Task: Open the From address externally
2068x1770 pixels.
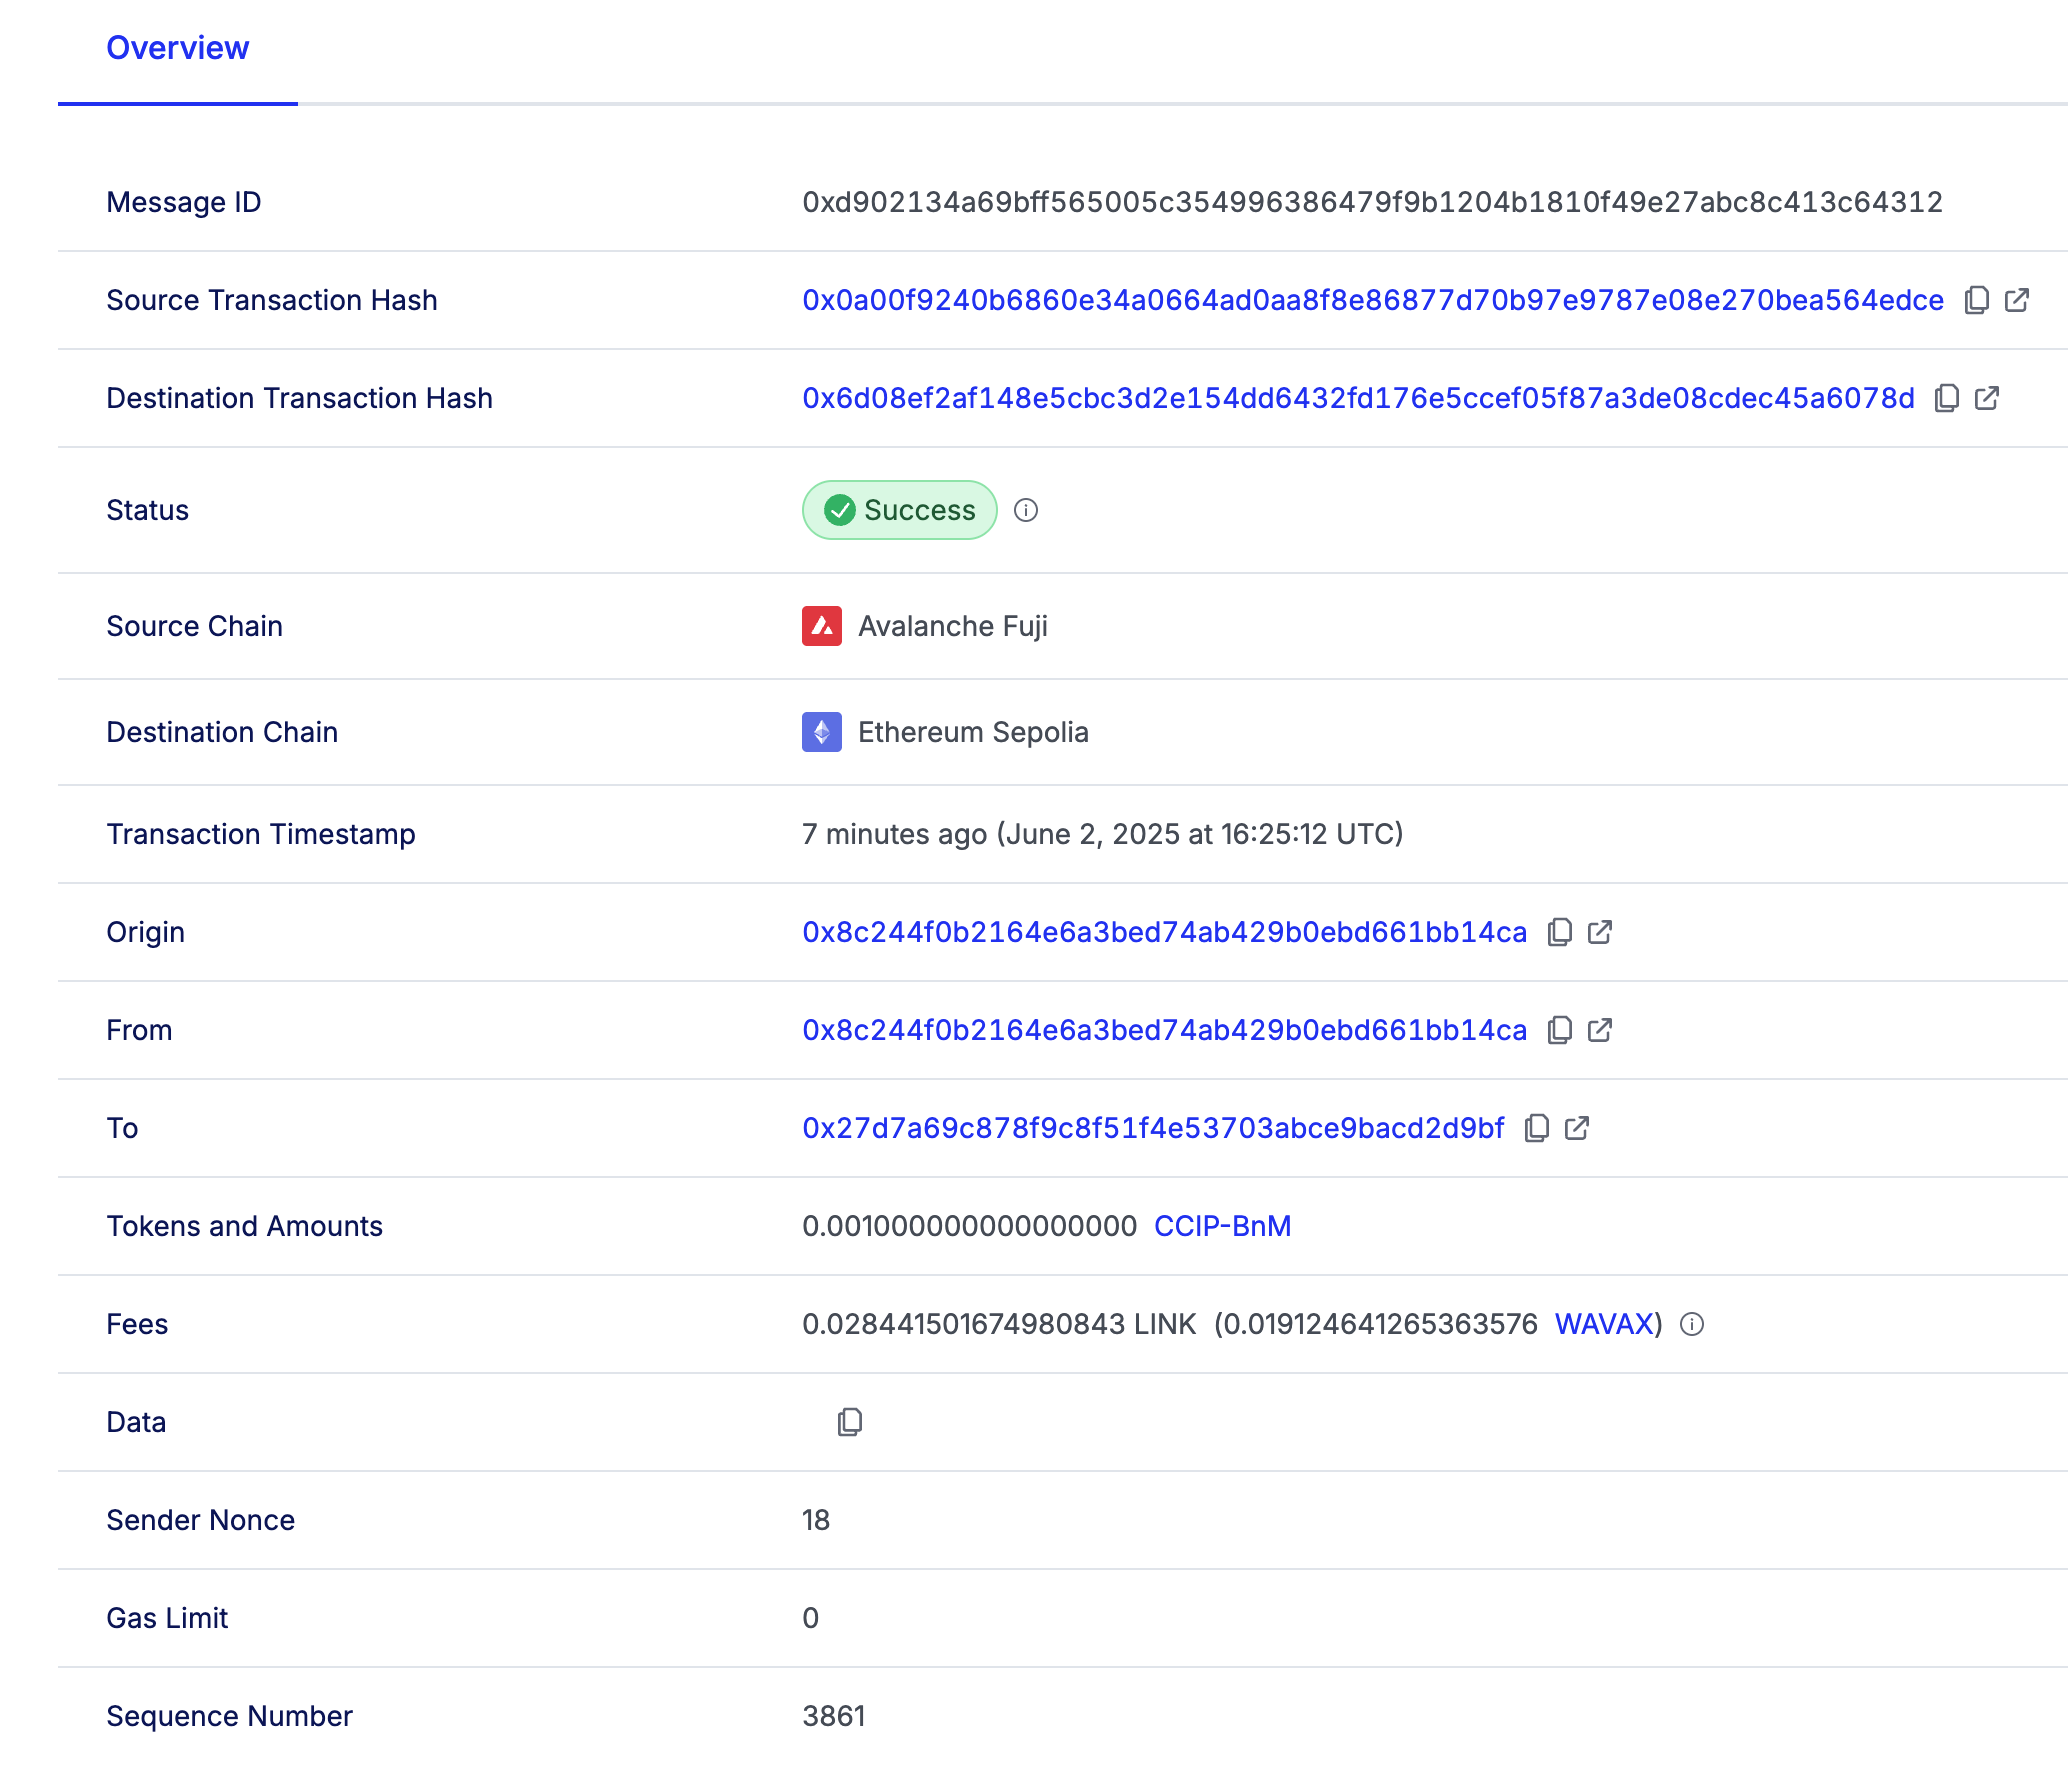Action: tap(1600, 1029)
